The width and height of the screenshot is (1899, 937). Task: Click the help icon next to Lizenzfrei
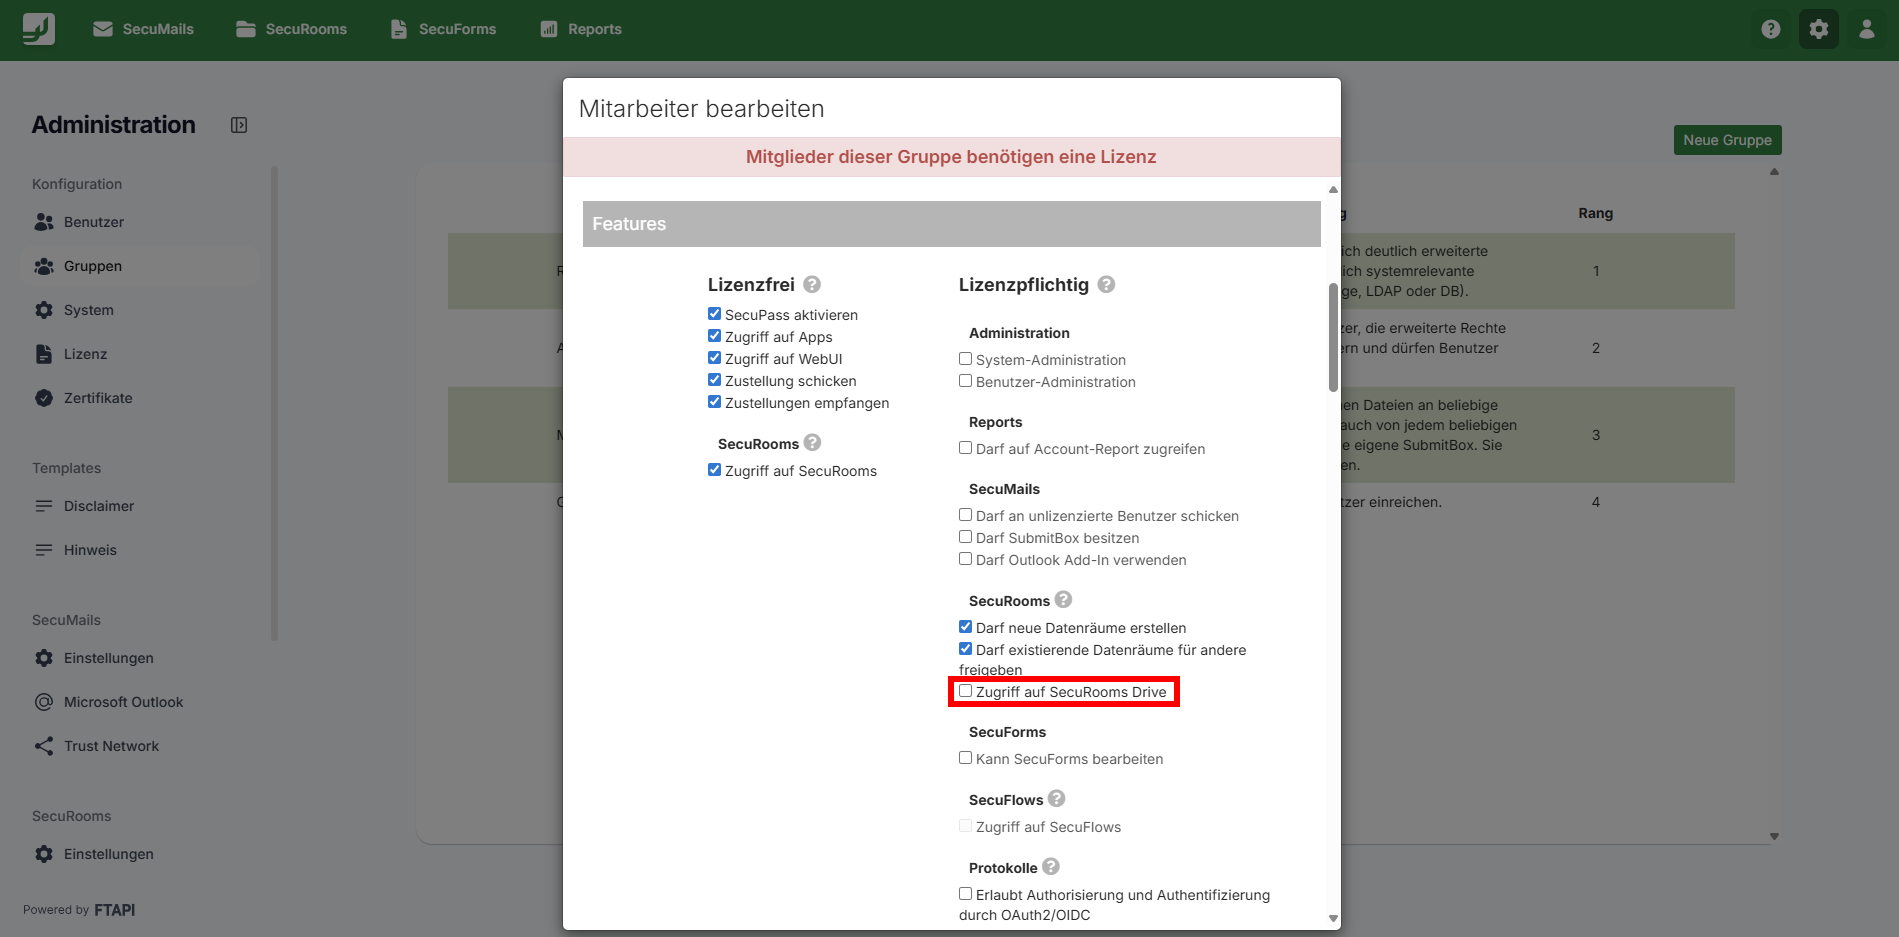[x=812, y=285]
